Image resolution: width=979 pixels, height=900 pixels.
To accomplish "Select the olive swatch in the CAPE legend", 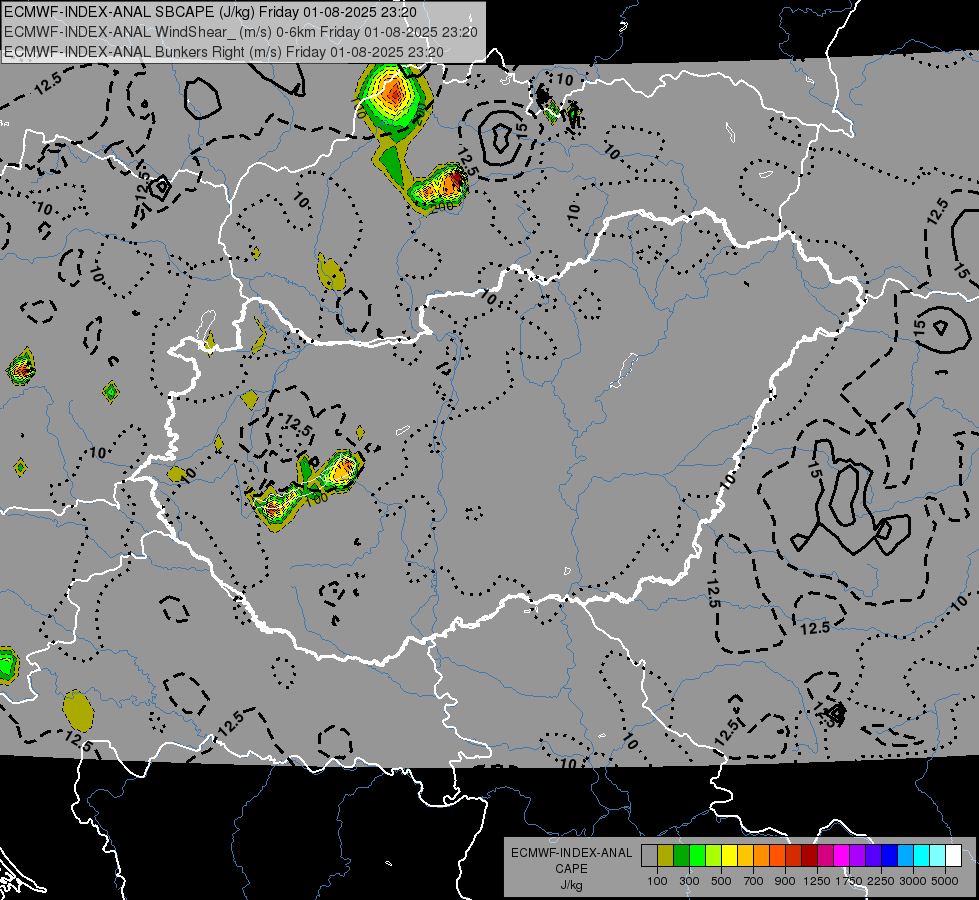I will tap(666, 856).
